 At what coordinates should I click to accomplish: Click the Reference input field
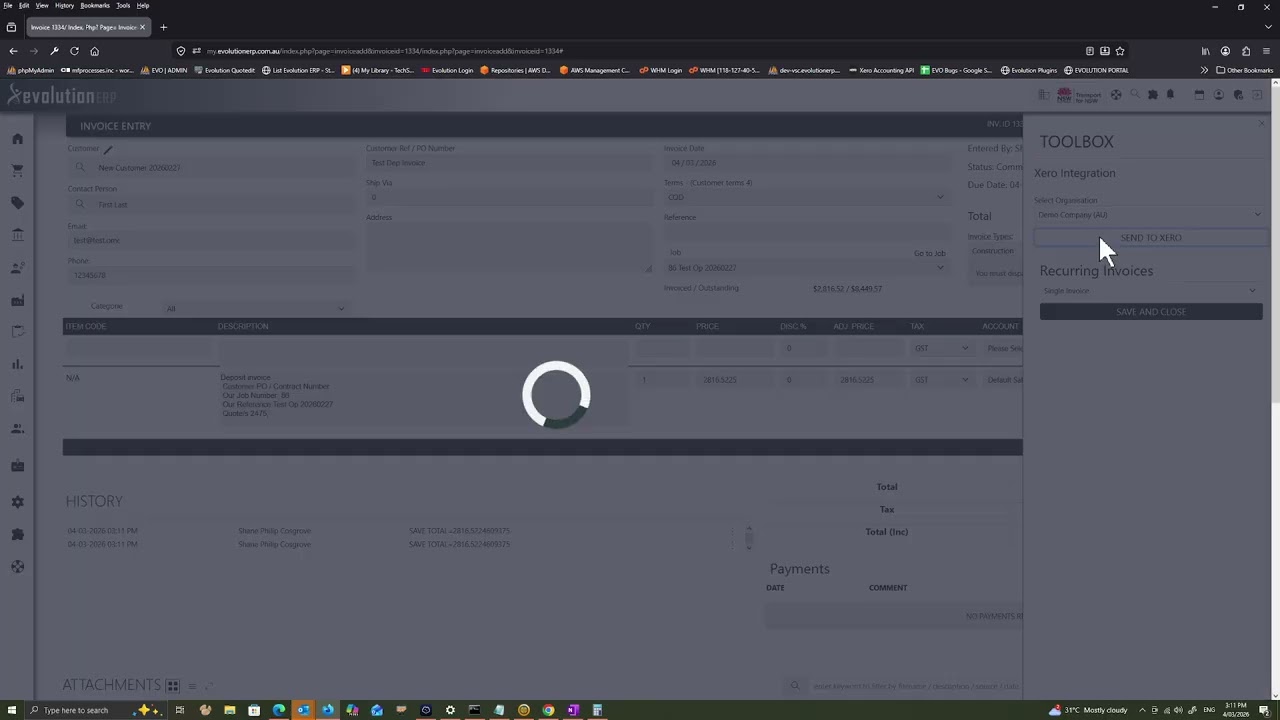(806, 232)
